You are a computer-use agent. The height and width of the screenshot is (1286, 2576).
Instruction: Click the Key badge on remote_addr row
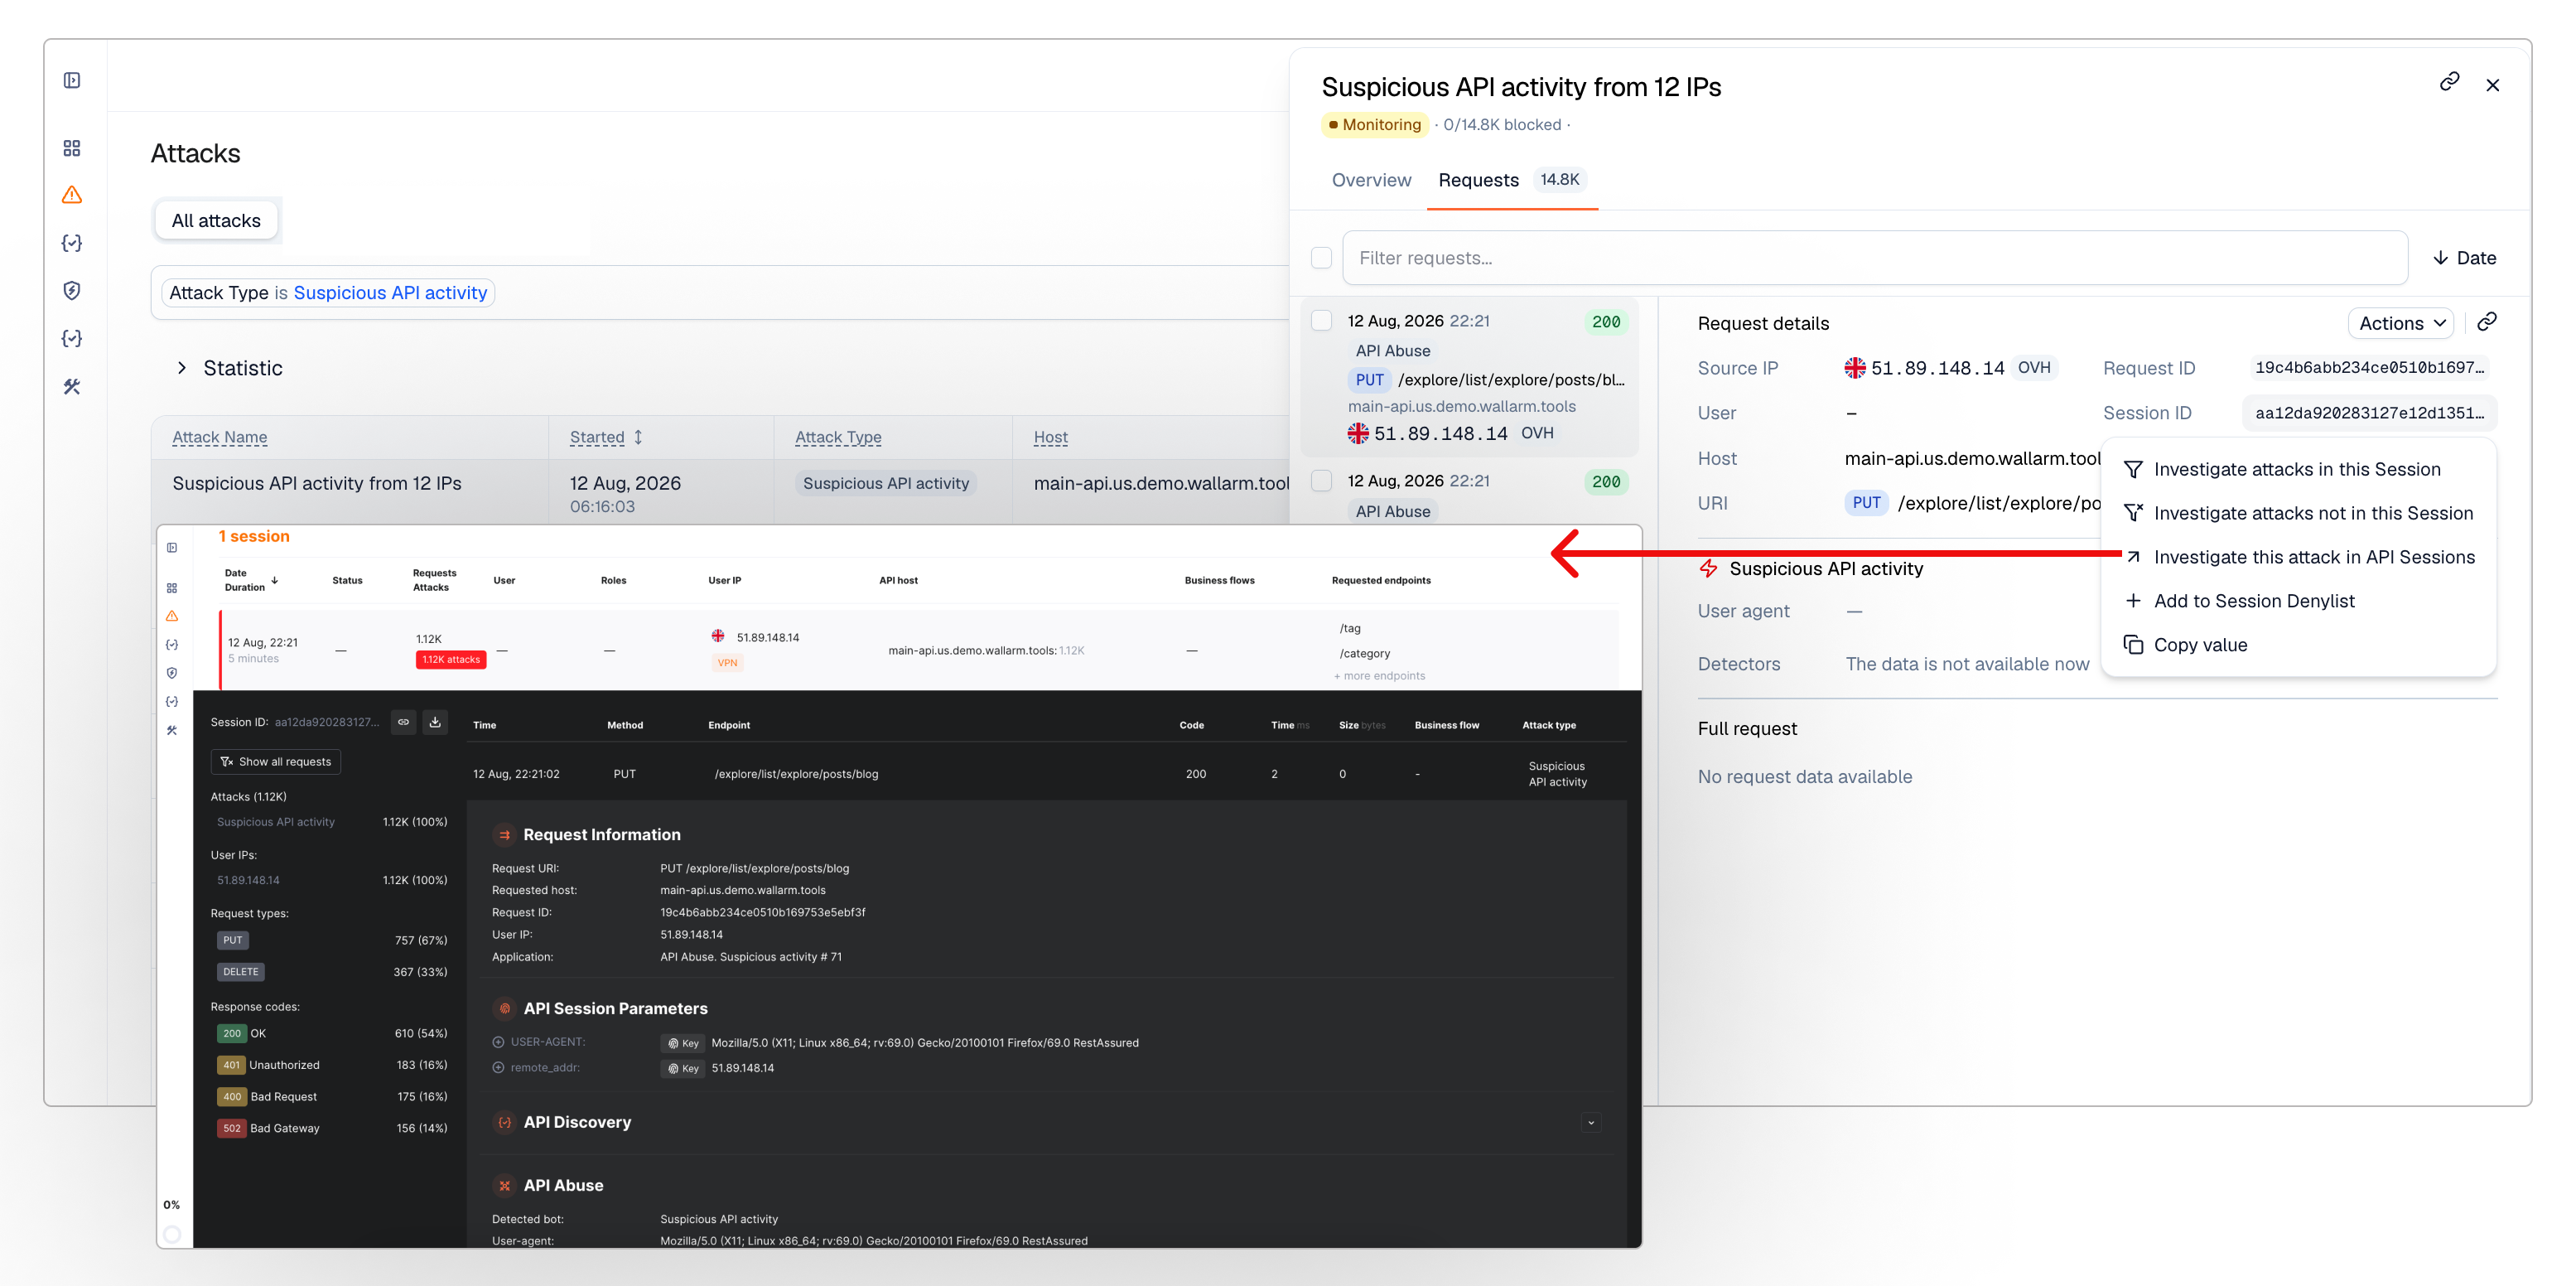(x=684, y=1068)
